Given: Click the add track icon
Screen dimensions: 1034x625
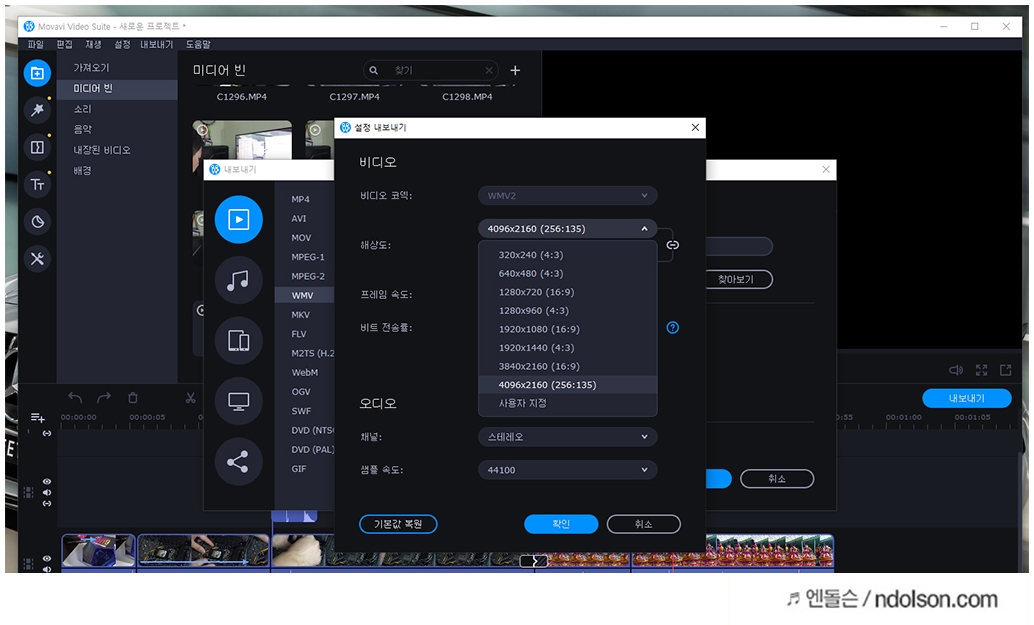Looking at the screenshot, I should point(38,417).
